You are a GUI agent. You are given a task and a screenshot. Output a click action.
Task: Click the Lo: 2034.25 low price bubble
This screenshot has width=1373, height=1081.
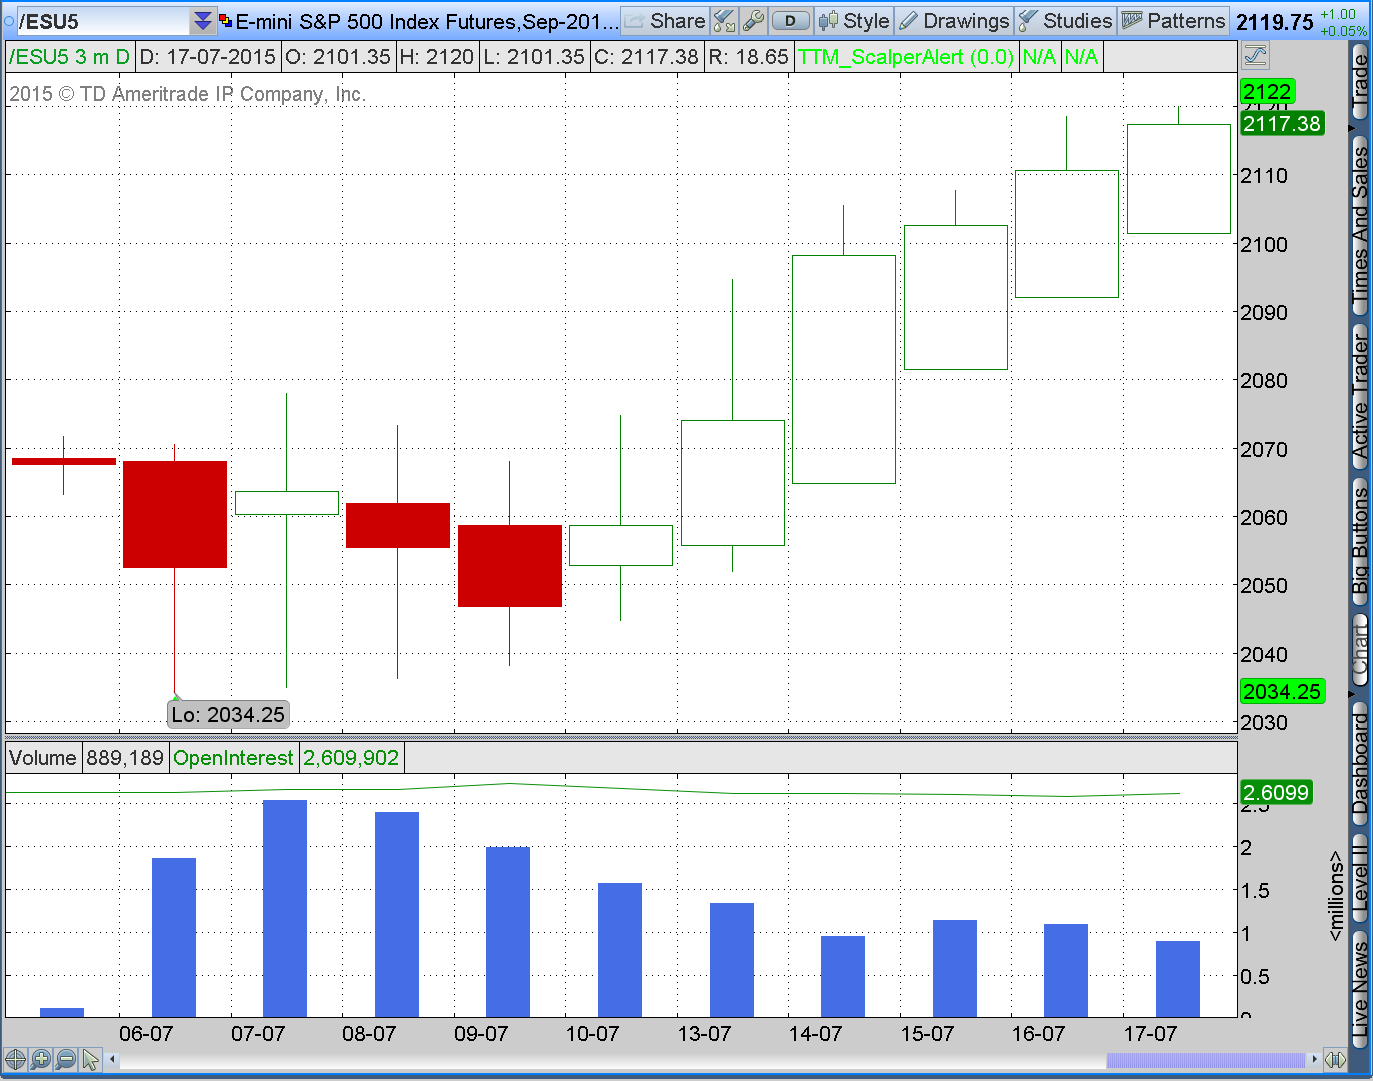coord(228,714)
